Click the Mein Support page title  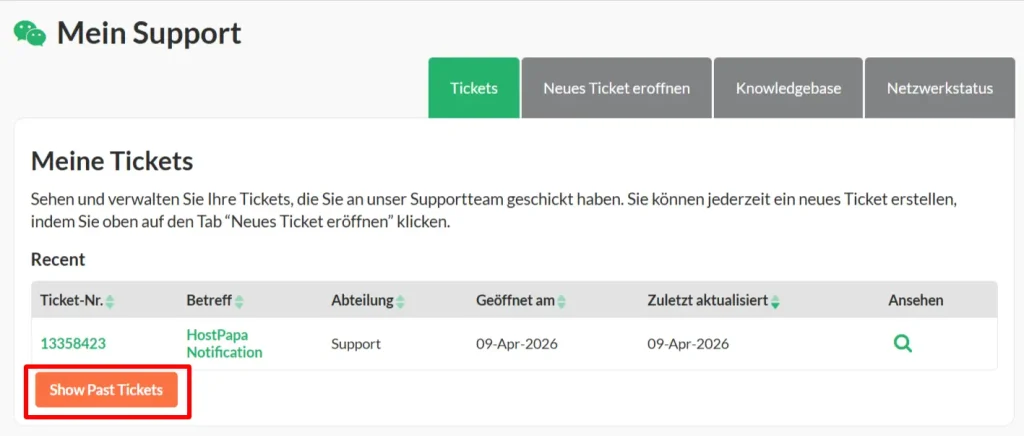point(149,33)
